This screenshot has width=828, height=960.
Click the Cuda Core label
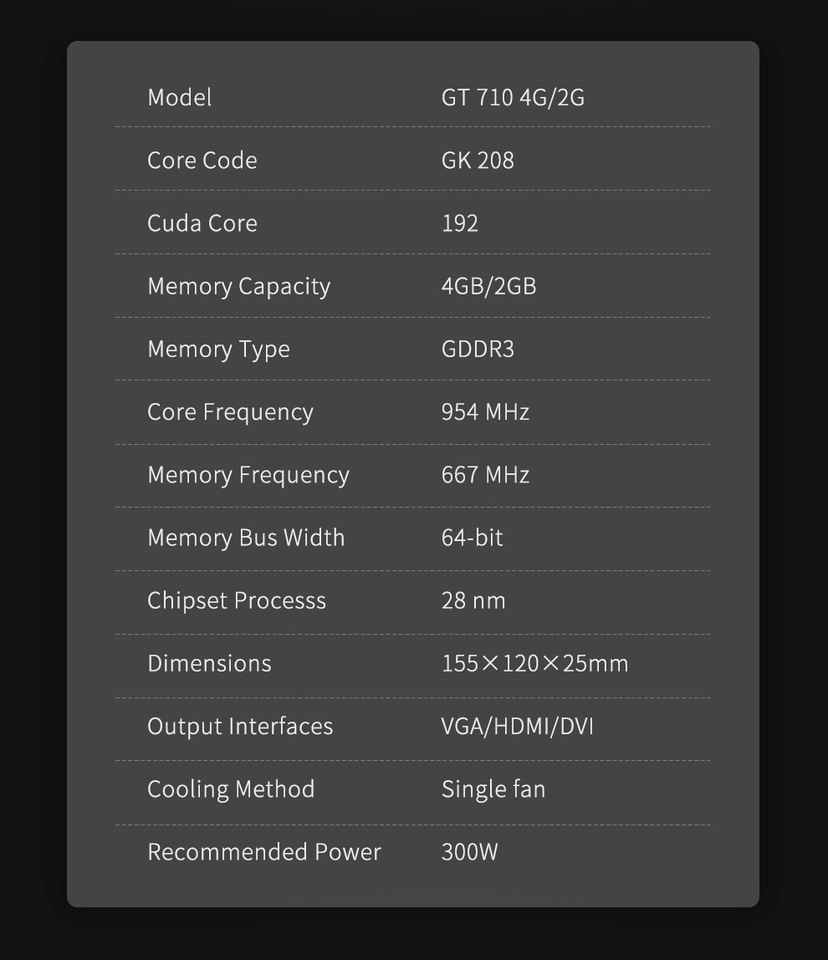pyautogui.click(x=202, y=224)
